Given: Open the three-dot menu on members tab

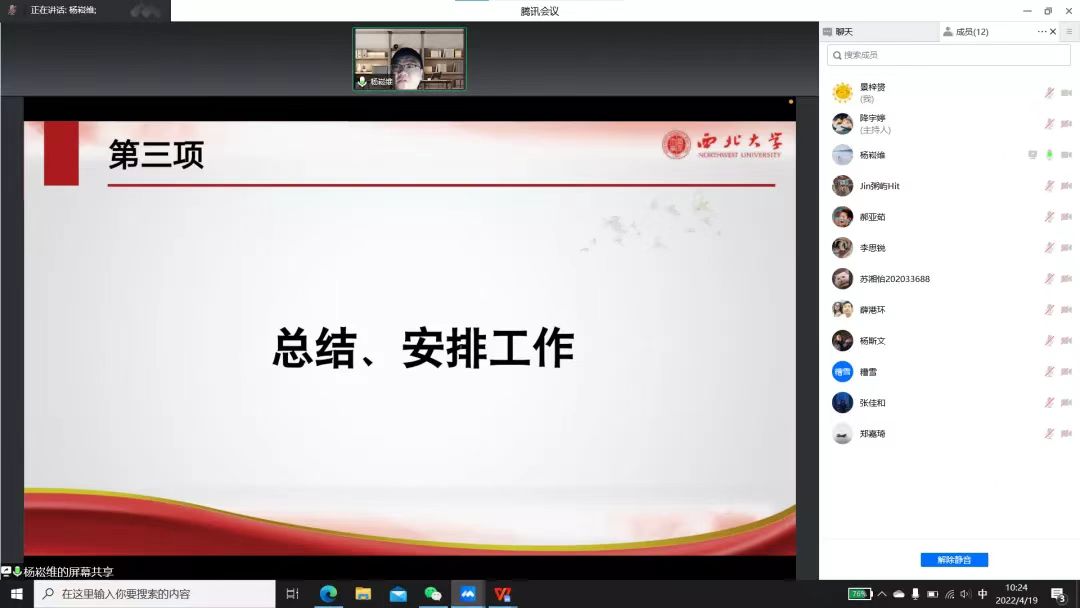Looking at the screenshot, I should tap(1041, 32).
